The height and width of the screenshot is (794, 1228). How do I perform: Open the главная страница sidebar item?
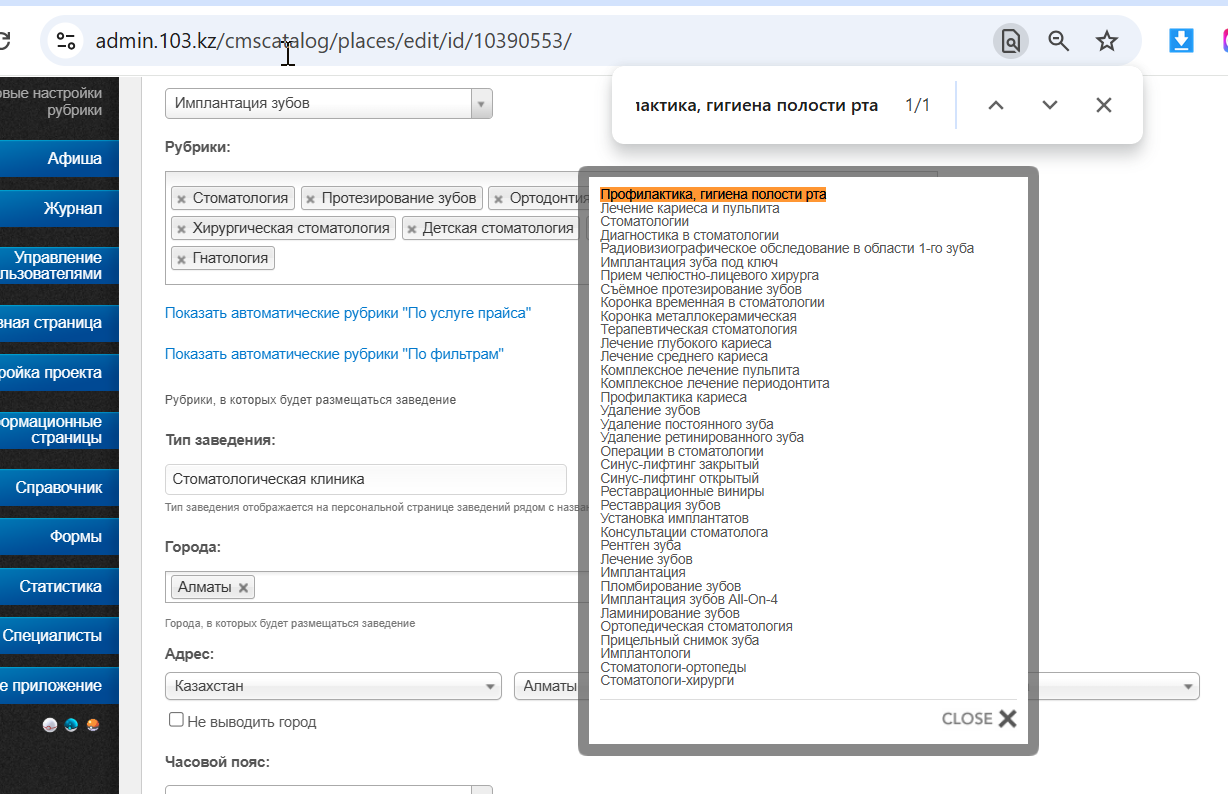(59, 324)
